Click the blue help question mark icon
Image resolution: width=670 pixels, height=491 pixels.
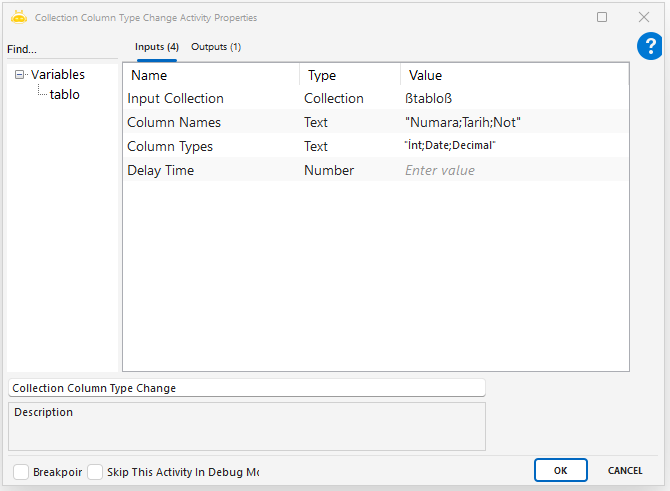click(650, 46)
